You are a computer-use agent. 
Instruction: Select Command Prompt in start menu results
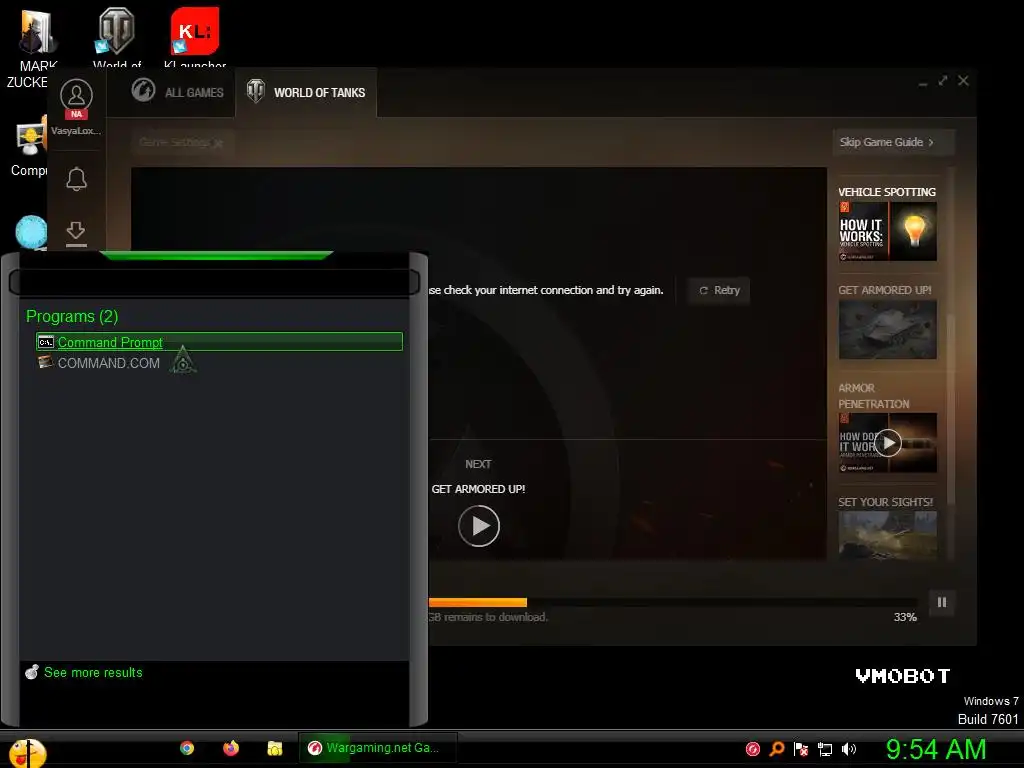pos(219,342)
